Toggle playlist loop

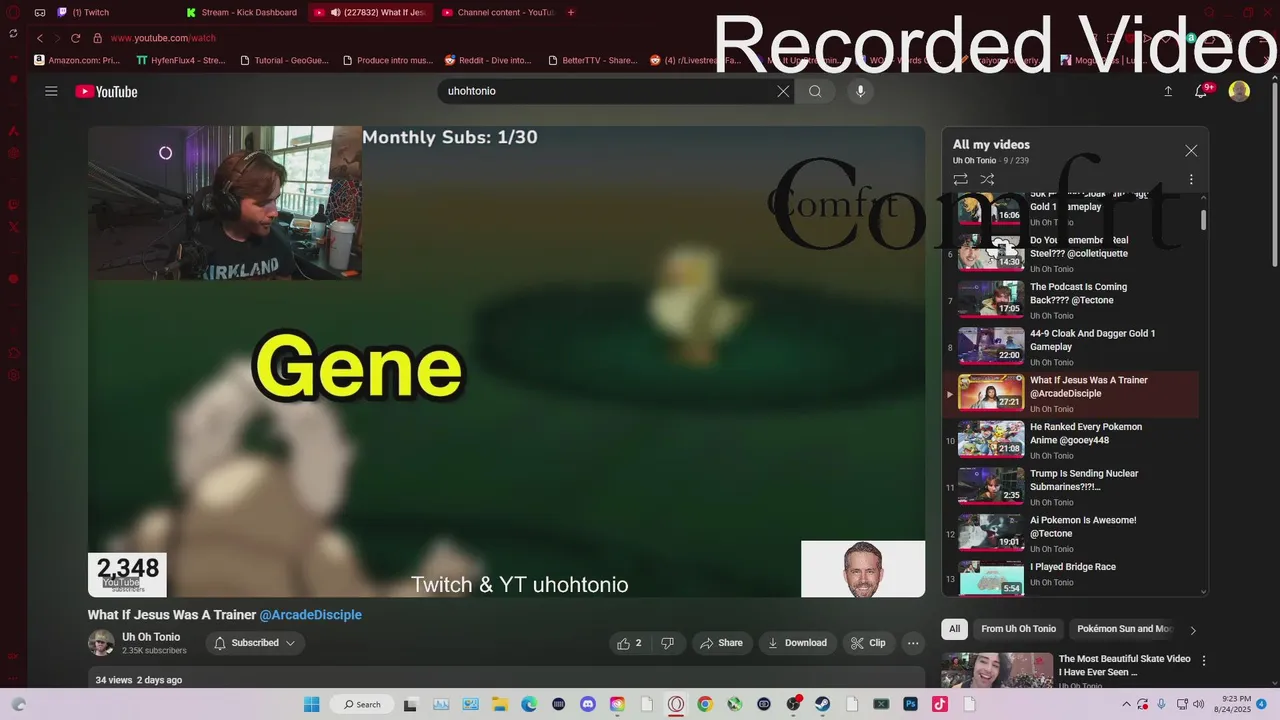(x=960, y=180)
